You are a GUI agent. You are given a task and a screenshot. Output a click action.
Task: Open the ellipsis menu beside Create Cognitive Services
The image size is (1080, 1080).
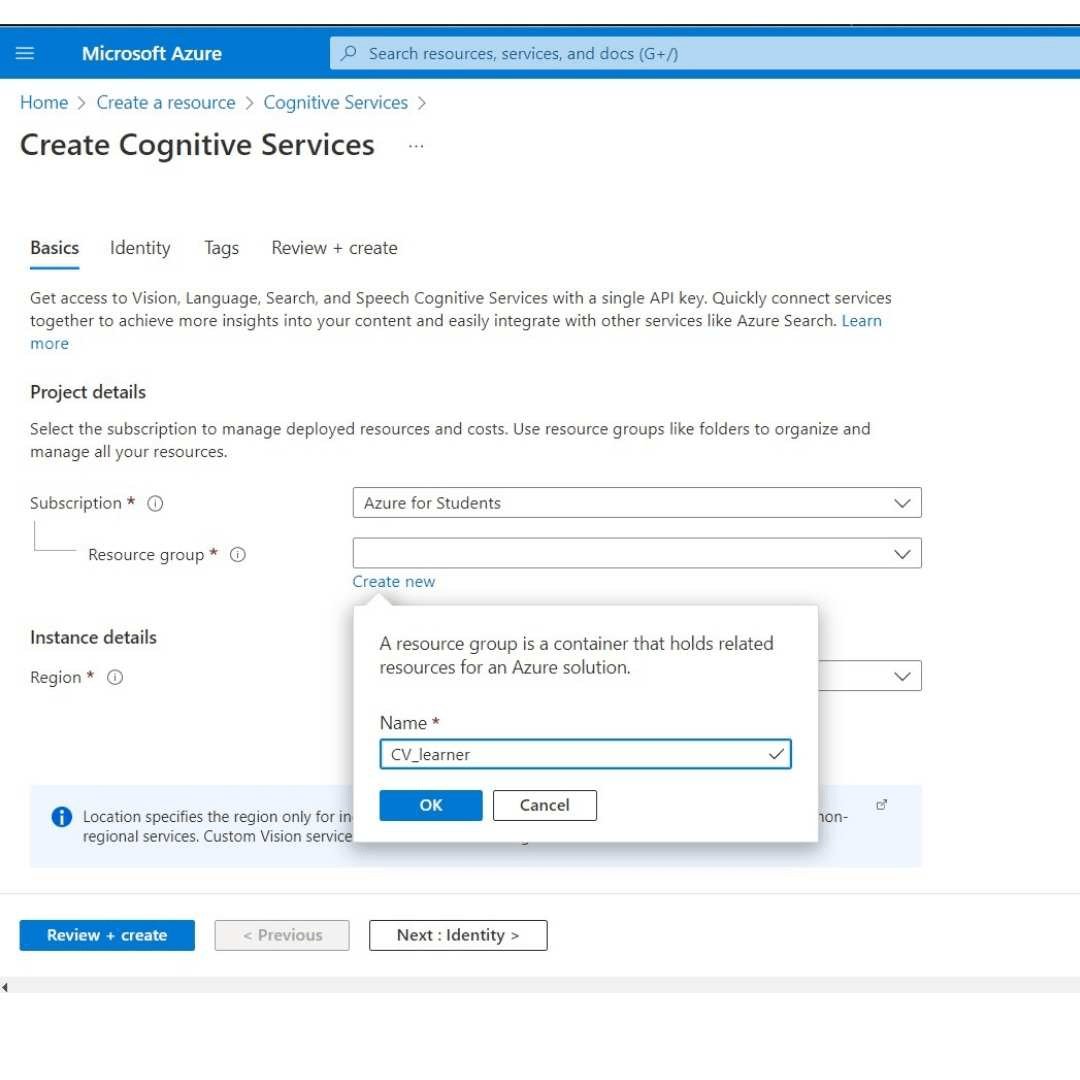pos(416,146)
